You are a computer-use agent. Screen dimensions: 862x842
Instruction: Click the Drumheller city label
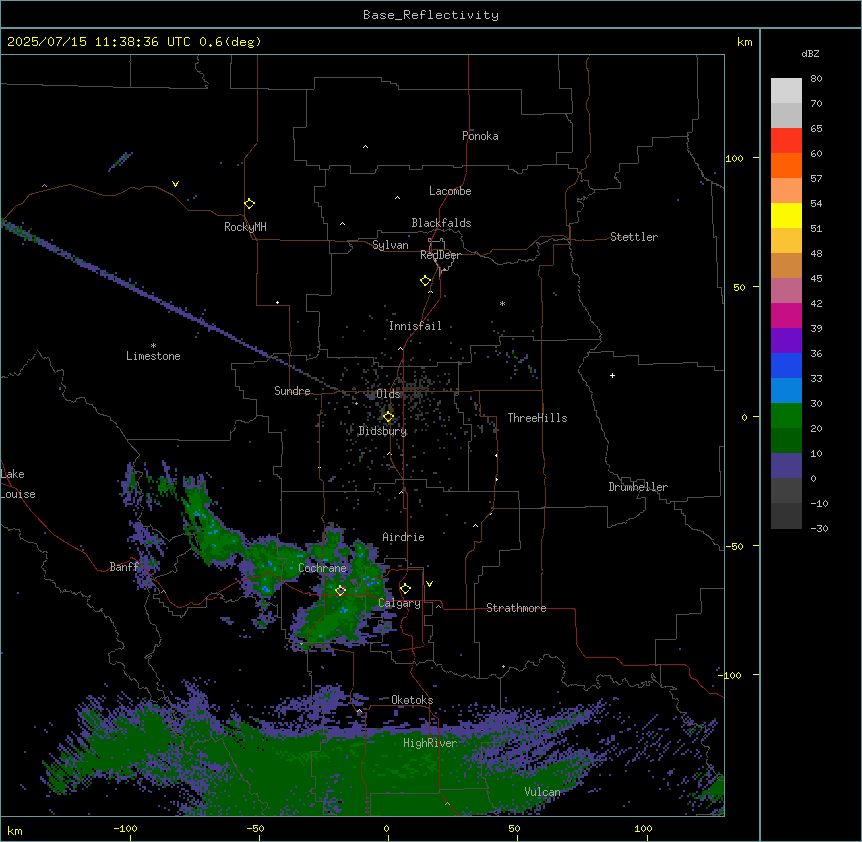click(x=638, y=487)
